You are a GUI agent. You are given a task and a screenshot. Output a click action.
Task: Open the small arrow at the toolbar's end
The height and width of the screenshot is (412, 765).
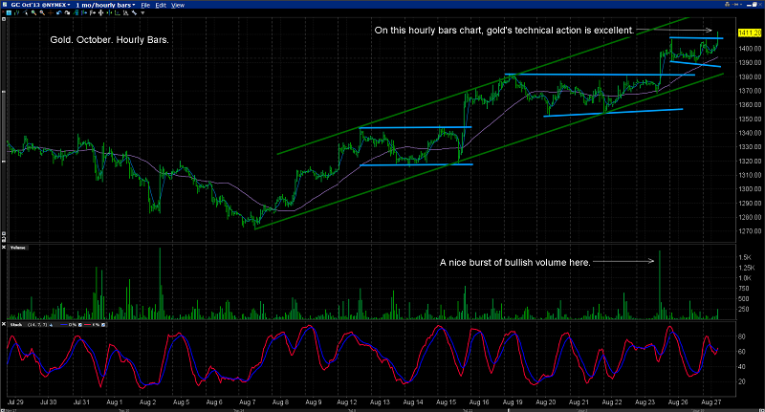pyautogui.click(x=143, y=13)
